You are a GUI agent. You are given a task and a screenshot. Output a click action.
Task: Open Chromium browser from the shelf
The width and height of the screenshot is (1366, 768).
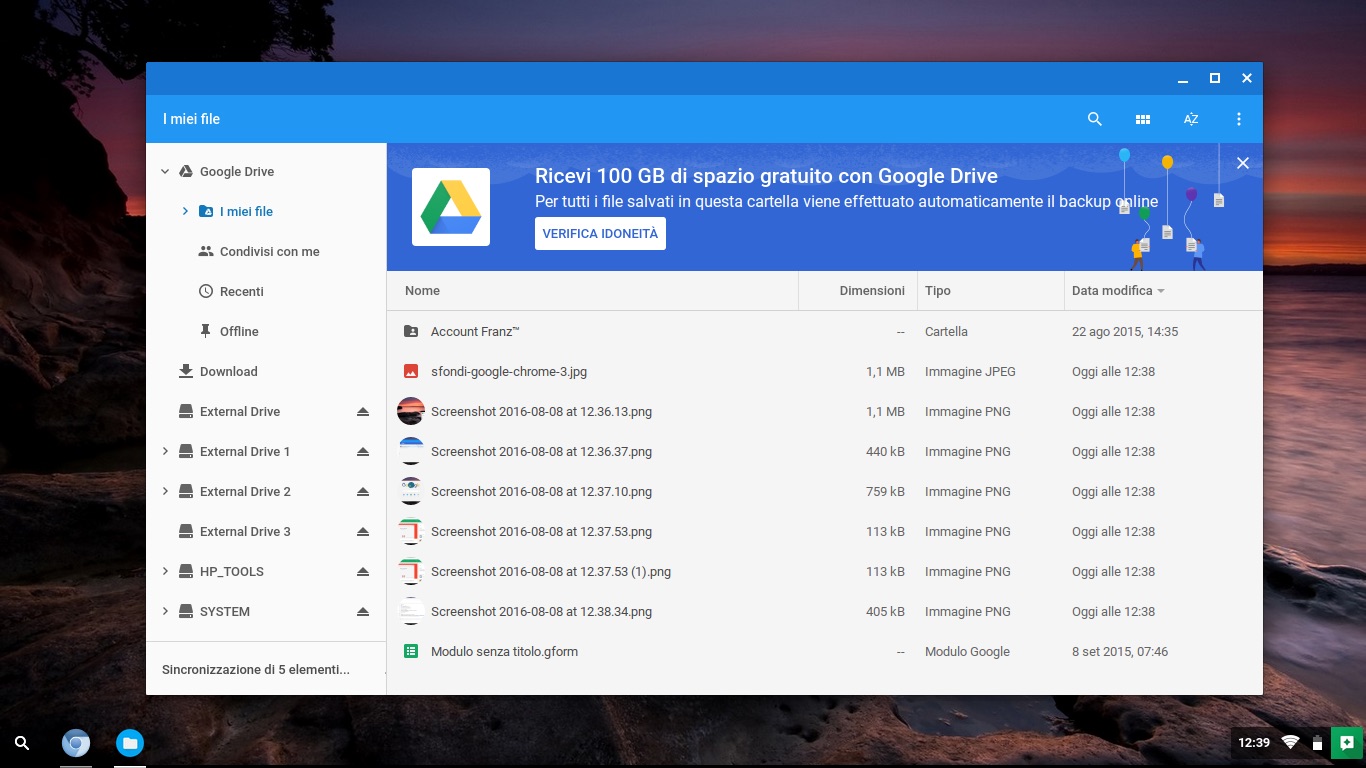tap(76, 743)
